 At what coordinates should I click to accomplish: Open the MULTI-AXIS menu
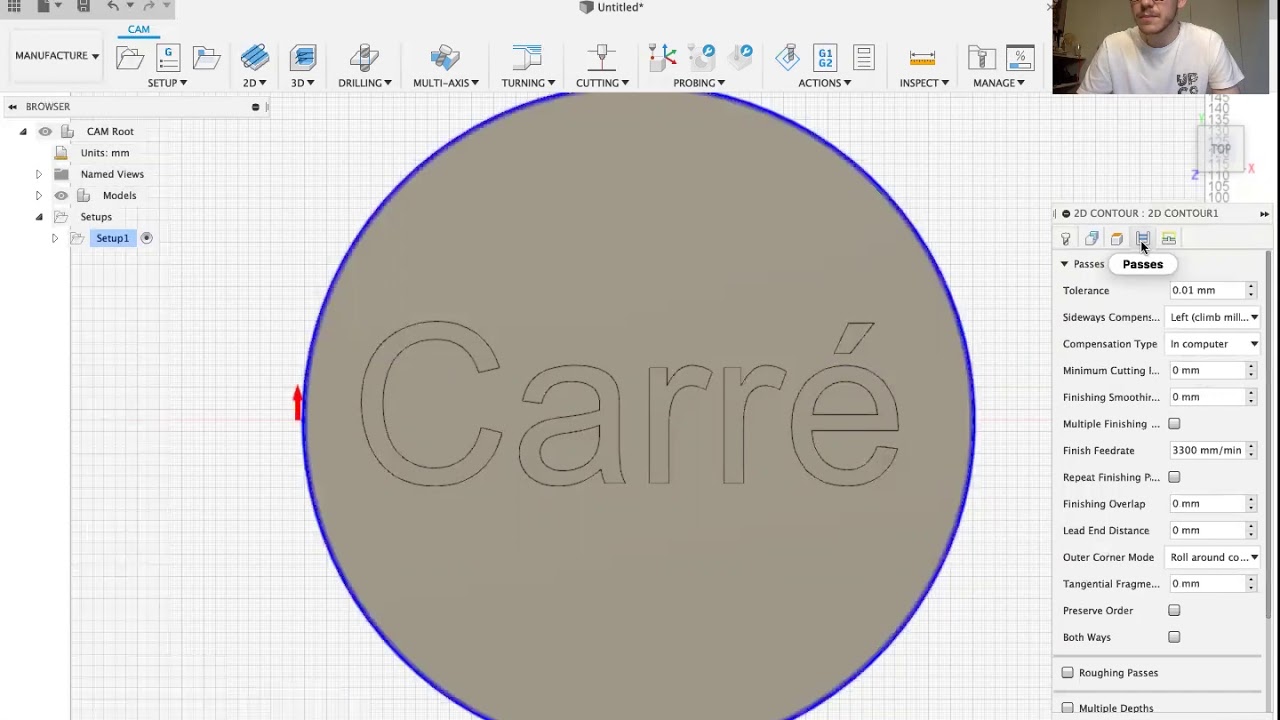445,83
